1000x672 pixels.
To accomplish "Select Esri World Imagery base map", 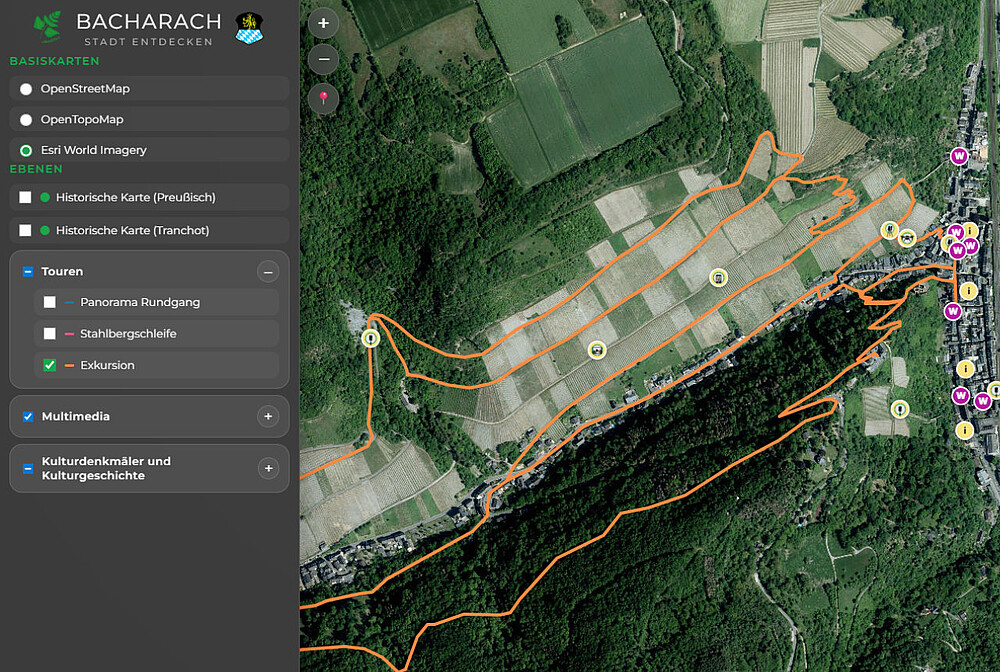I will pyautogui.click(x=26, y=151).
